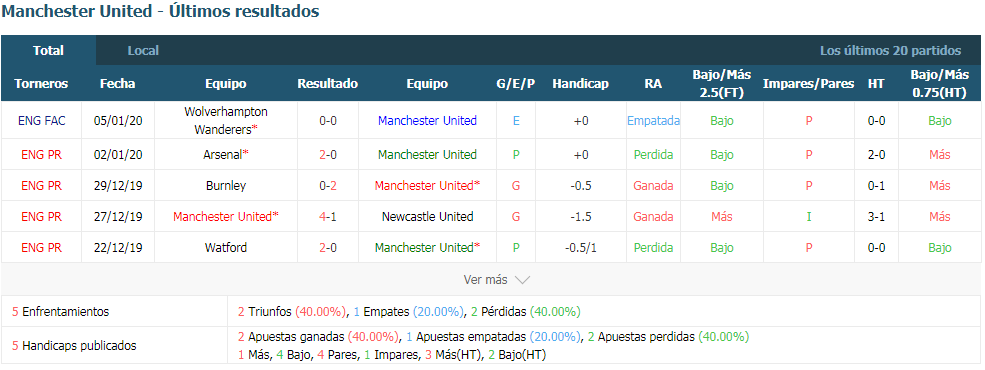Open Newcastle United team link

[427, 217]
